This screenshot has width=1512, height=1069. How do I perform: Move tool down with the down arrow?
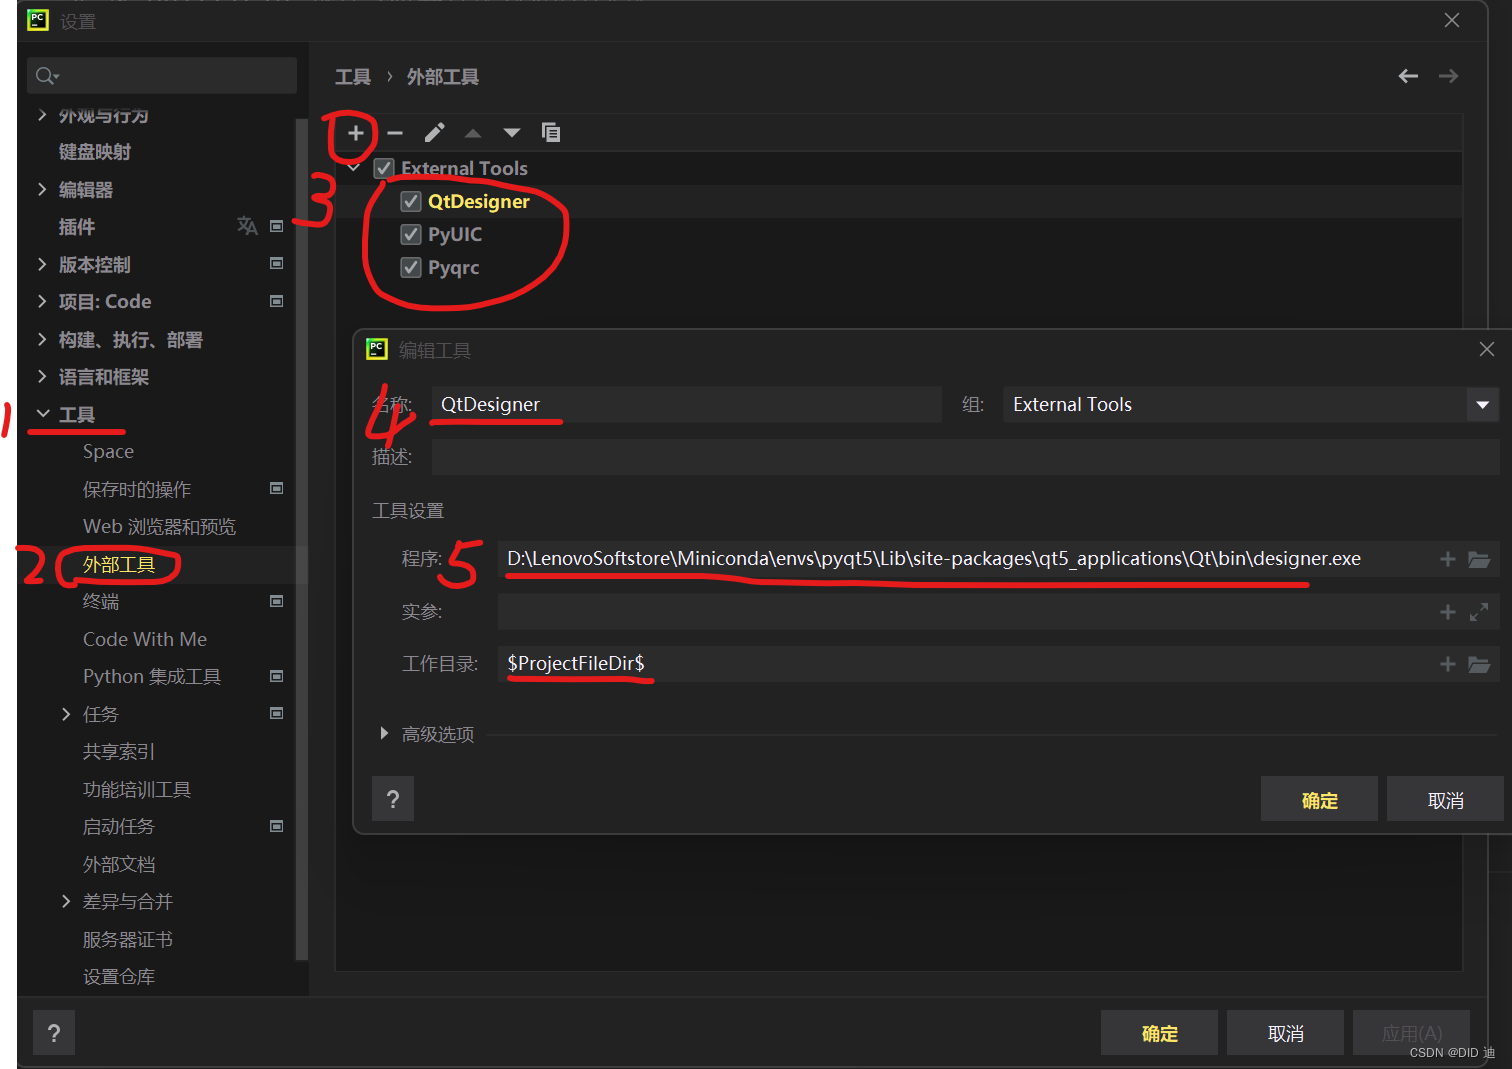pos(512,133)
